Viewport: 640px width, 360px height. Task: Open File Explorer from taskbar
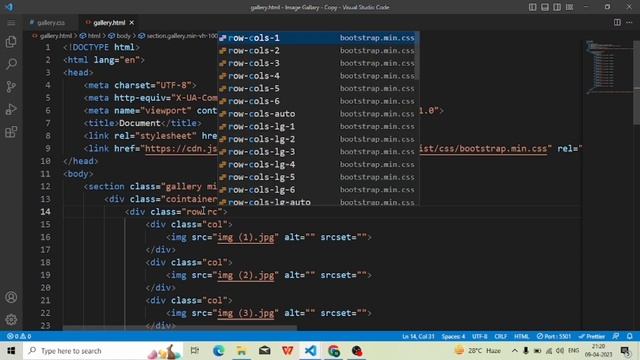click(x=241, y=351)
